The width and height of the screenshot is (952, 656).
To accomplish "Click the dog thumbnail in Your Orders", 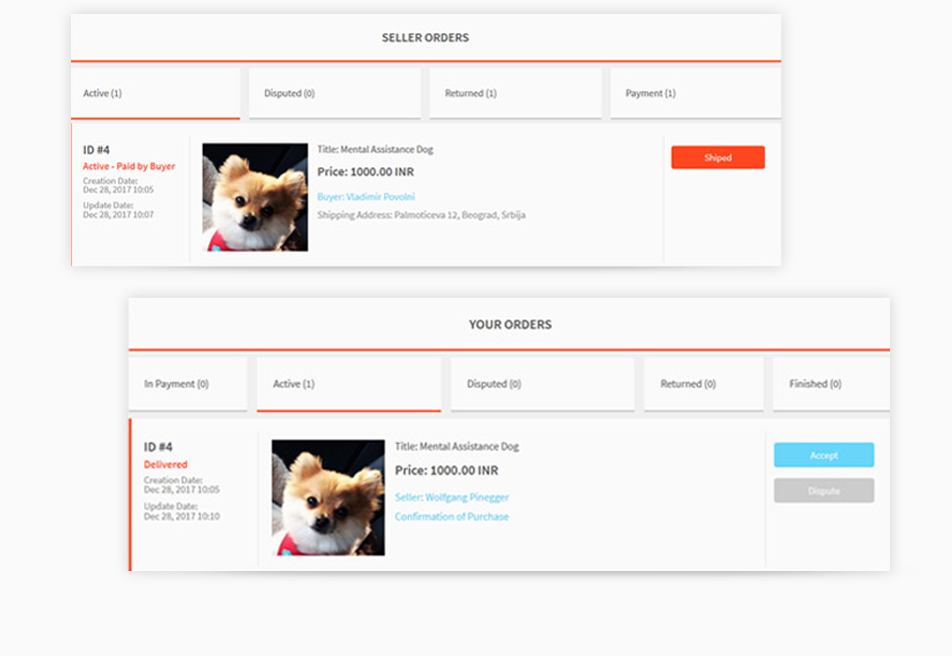I will (x=328, y=497).
